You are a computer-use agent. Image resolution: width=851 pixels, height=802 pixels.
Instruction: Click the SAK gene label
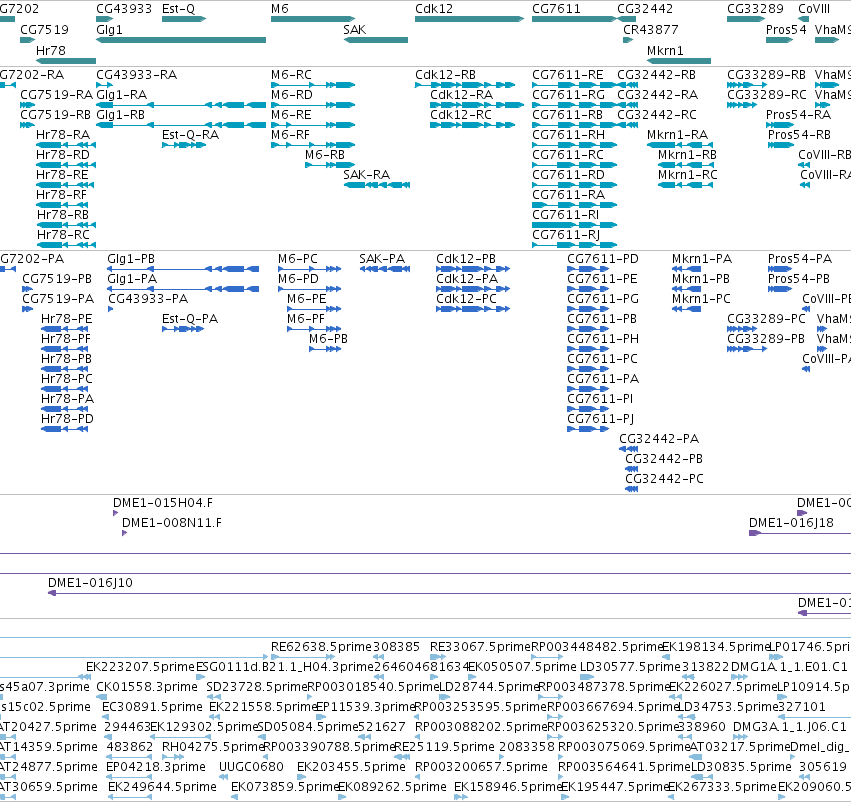click(x=354, y=29)
